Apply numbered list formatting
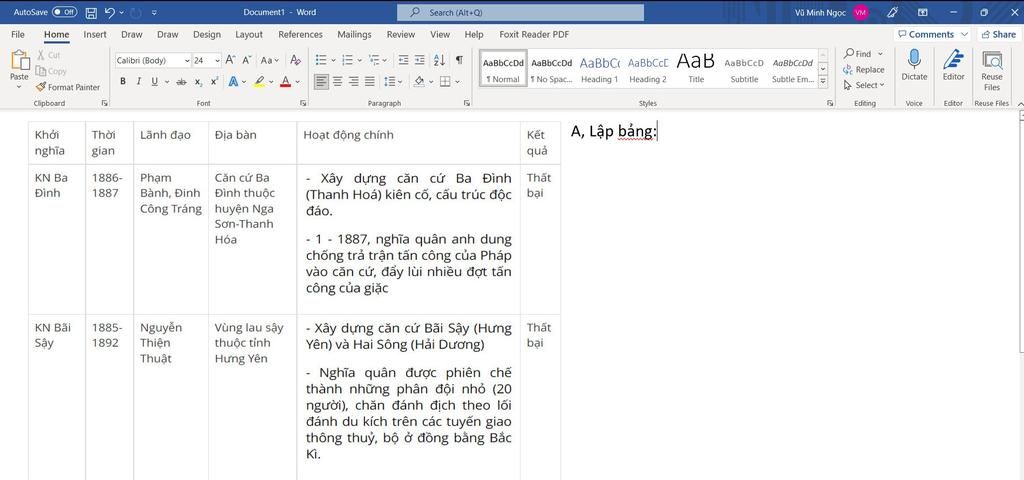Screen dimensions: 1024x480 347,60
